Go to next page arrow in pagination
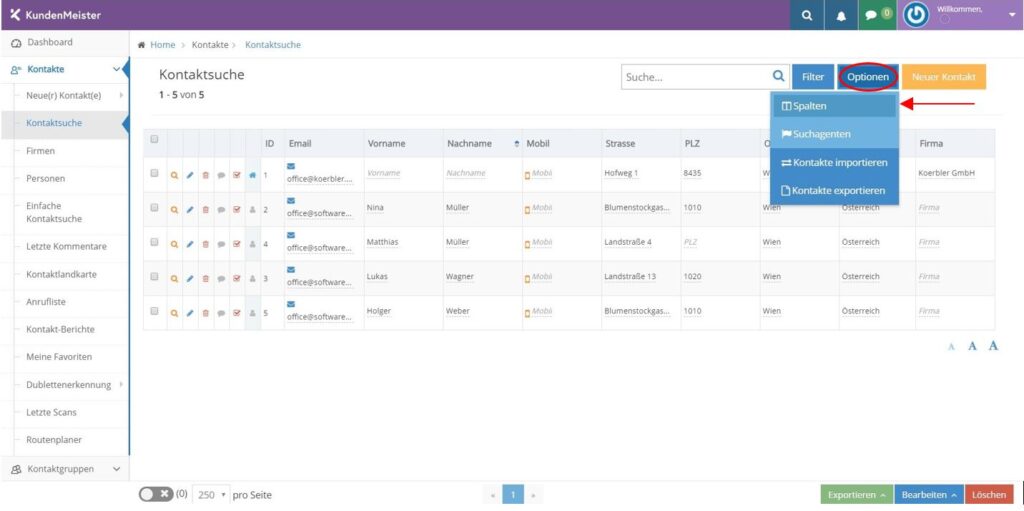Image resolution: width=1024 pixels, height=511 pixels. pos(534,495)
